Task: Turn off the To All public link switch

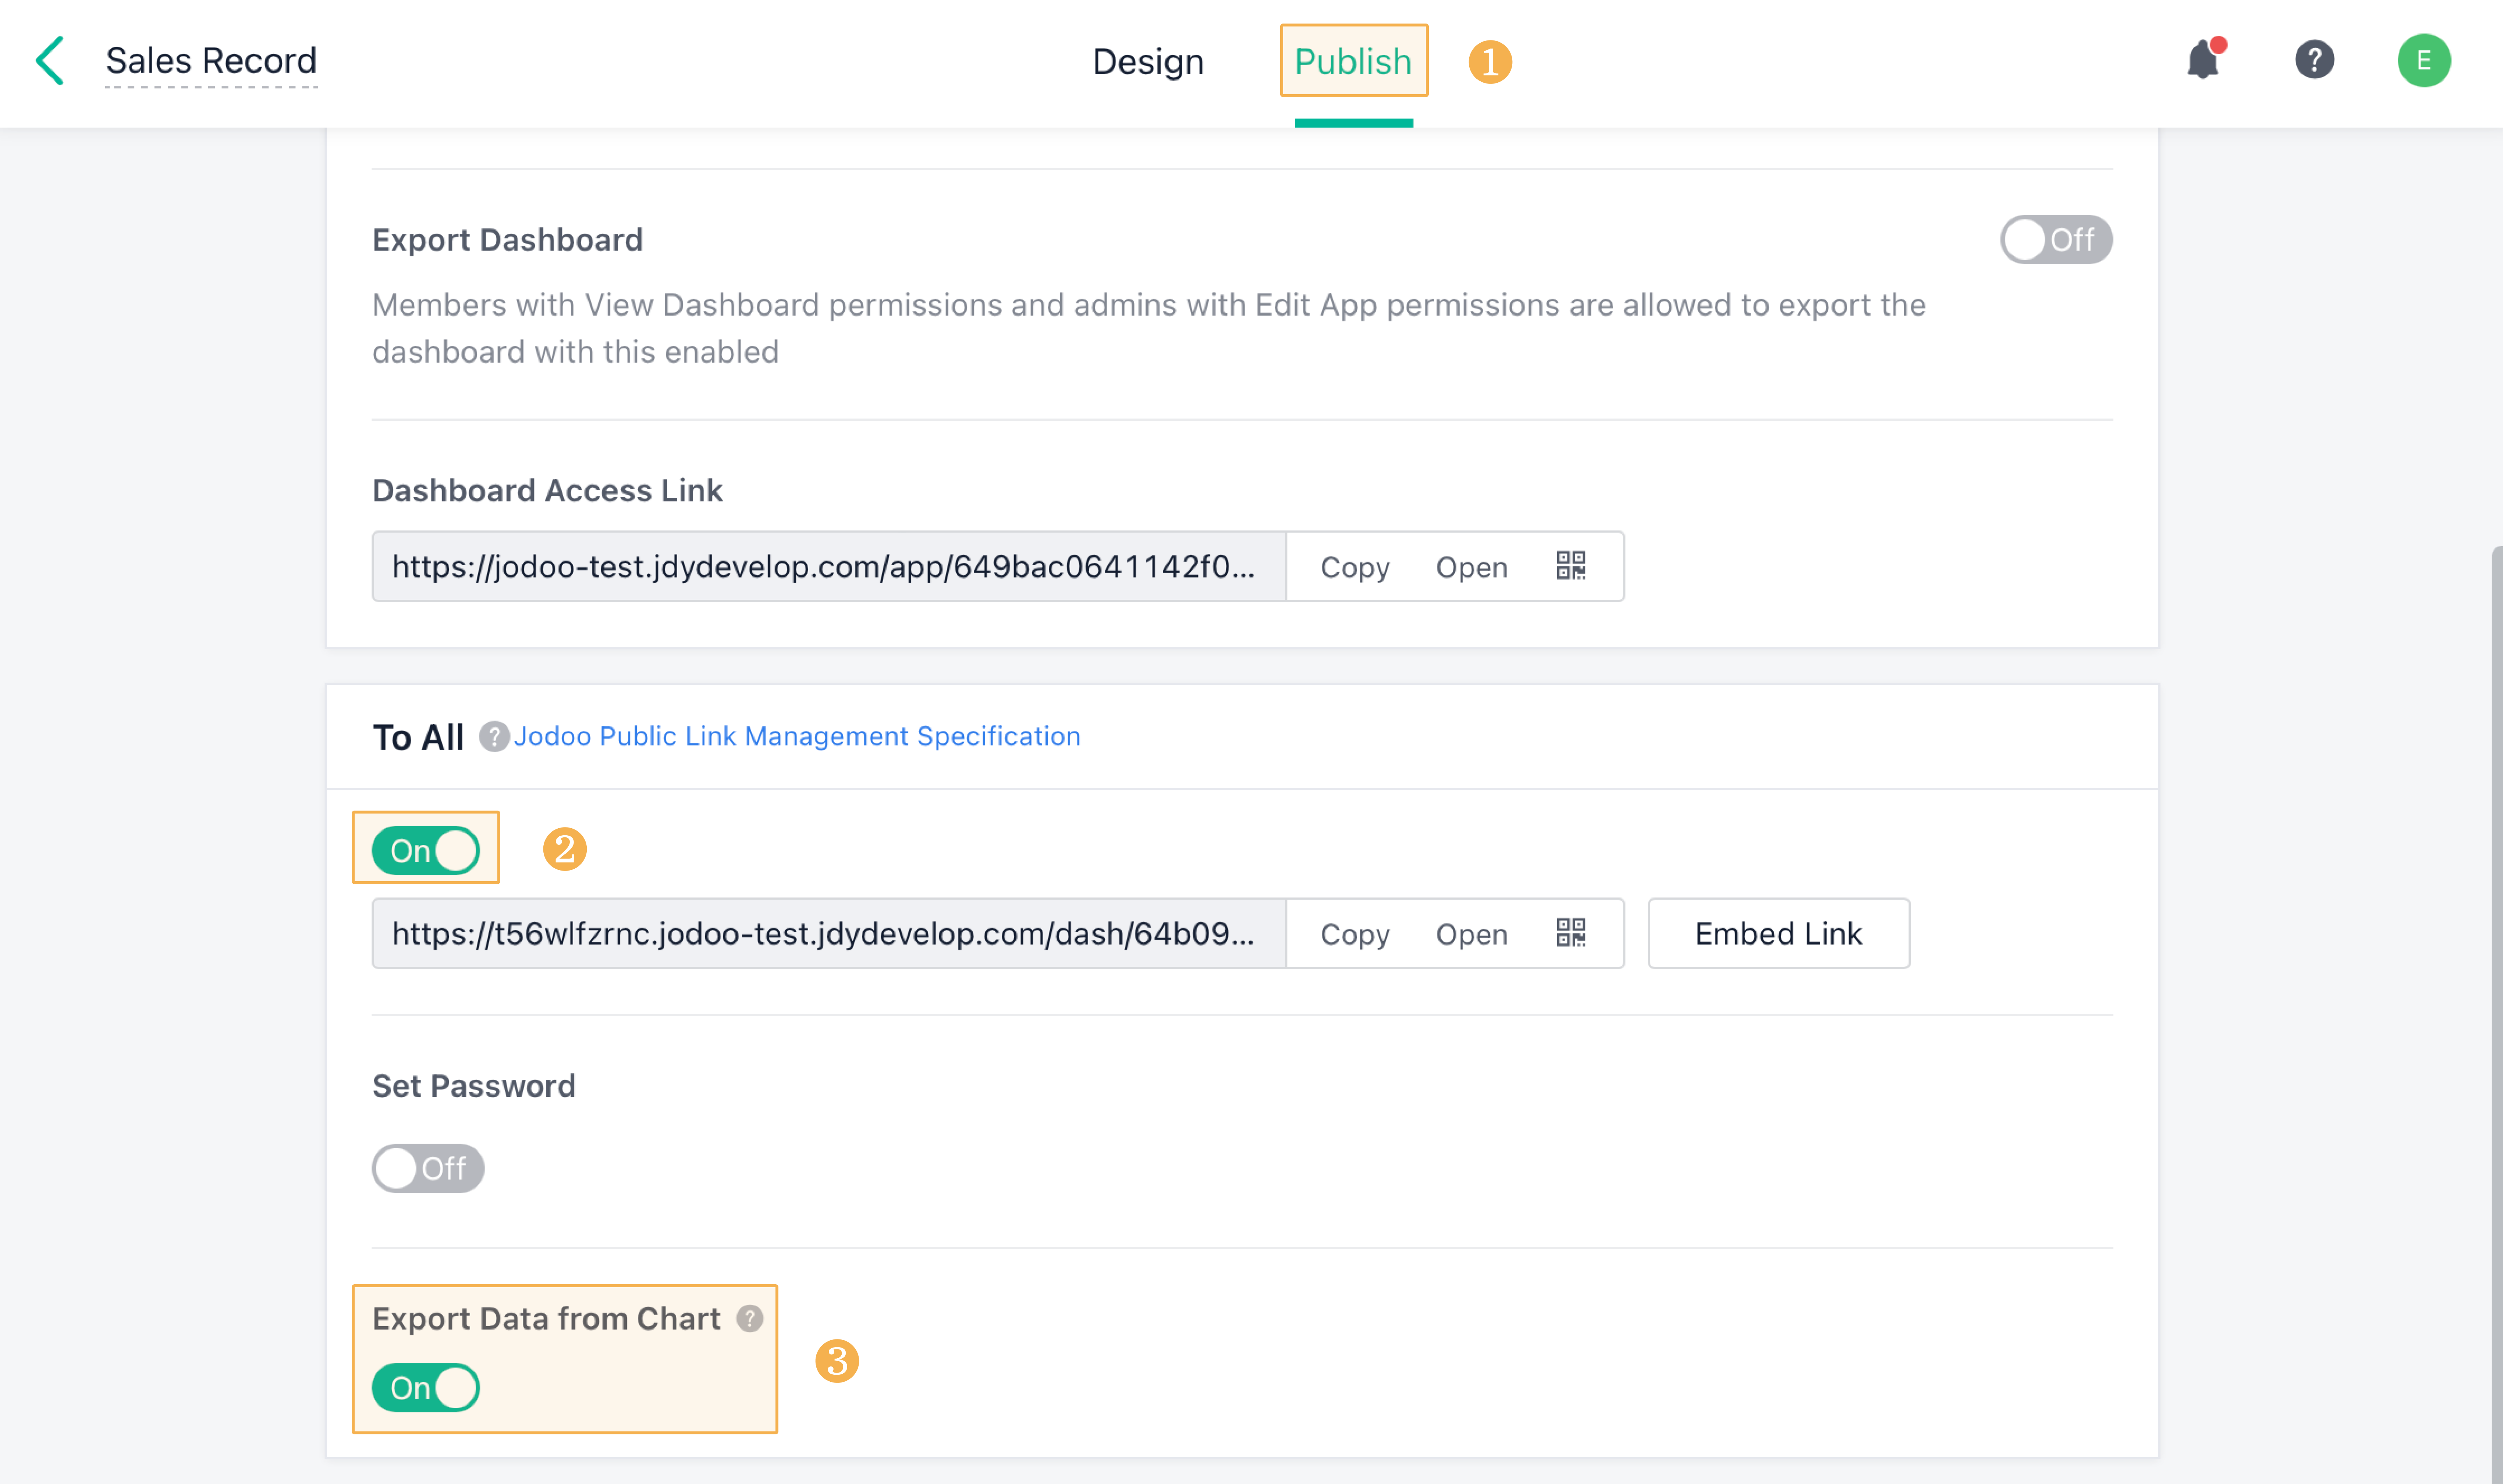Action: click(426, 851)
